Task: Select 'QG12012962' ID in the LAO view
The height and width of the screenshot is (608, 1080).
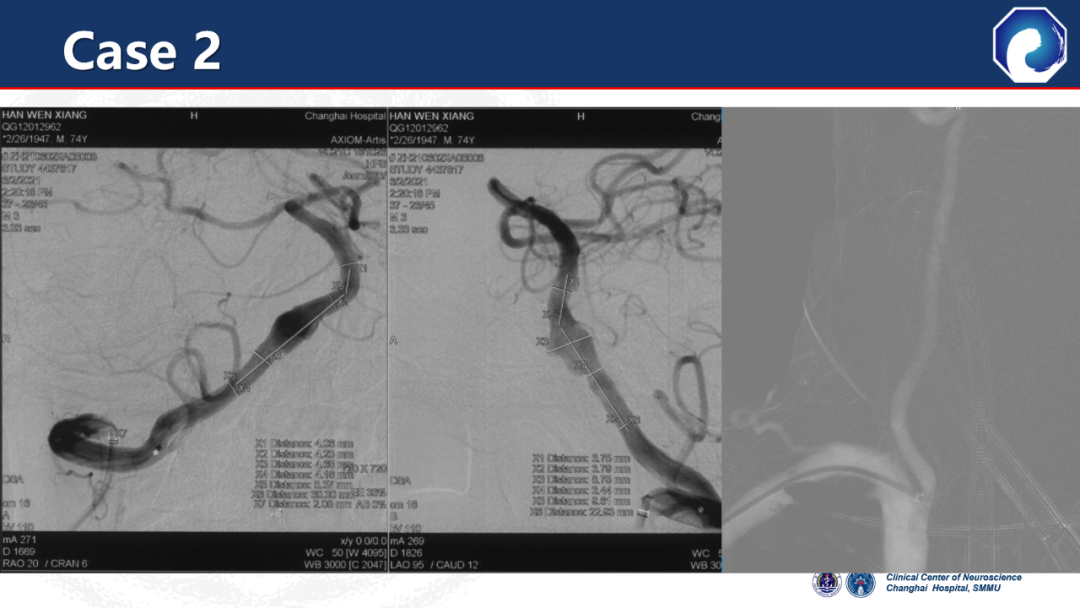Action: pyautogui.click(x=419, y=128)
